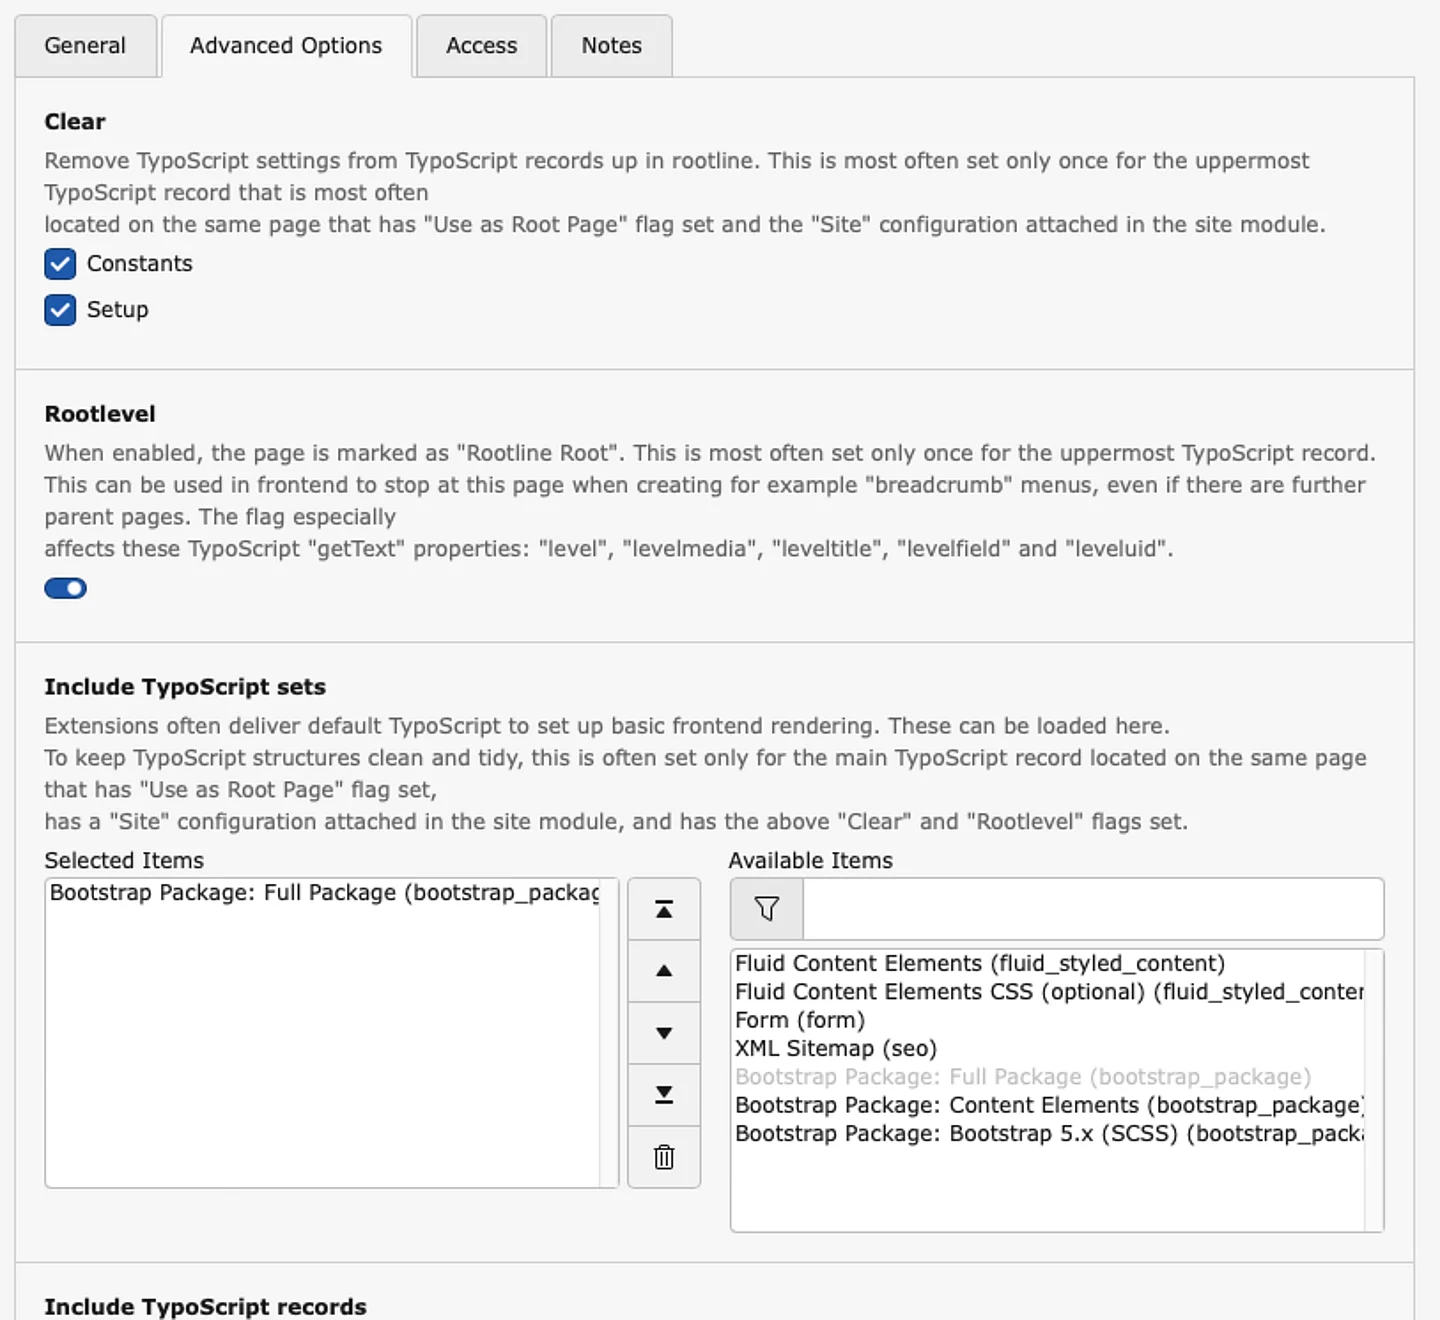Click the move item up arrow
The height and width of the screenshot is (1320, 1440).
coord(663,971)
